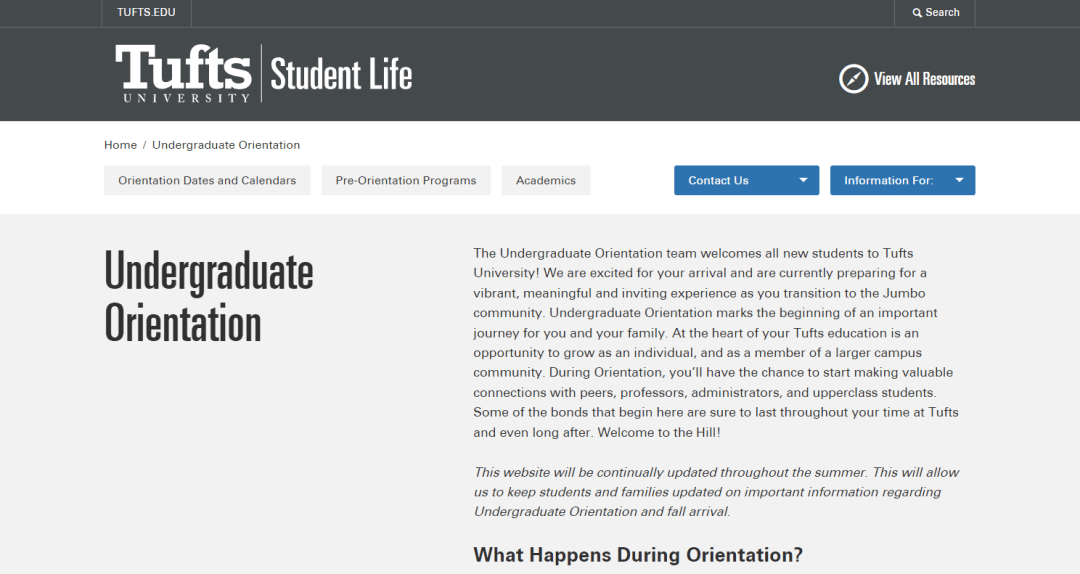Click the search magnifier icon
The image size is (1080, 574).
coord(917,12)
